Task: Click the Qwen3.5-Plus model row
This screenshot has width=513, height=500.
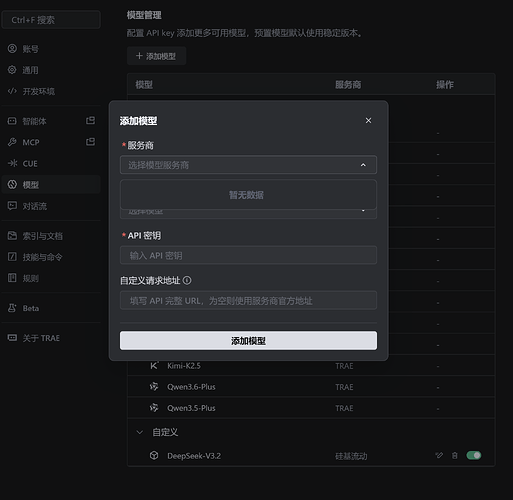Action: pyautogui.click(x=311, y=408)
